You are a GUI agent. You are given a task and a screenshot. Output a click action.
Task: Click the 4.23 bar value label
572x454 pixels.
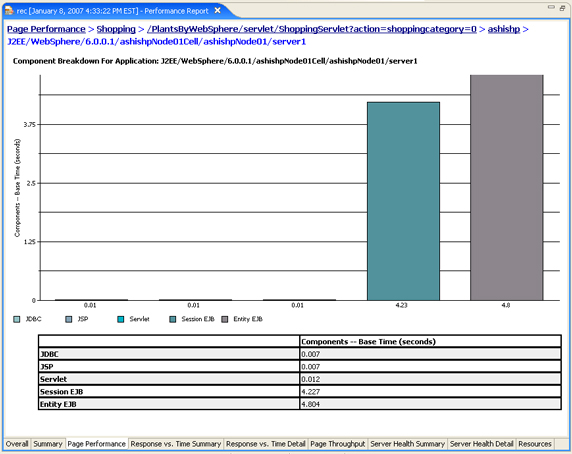401,305
